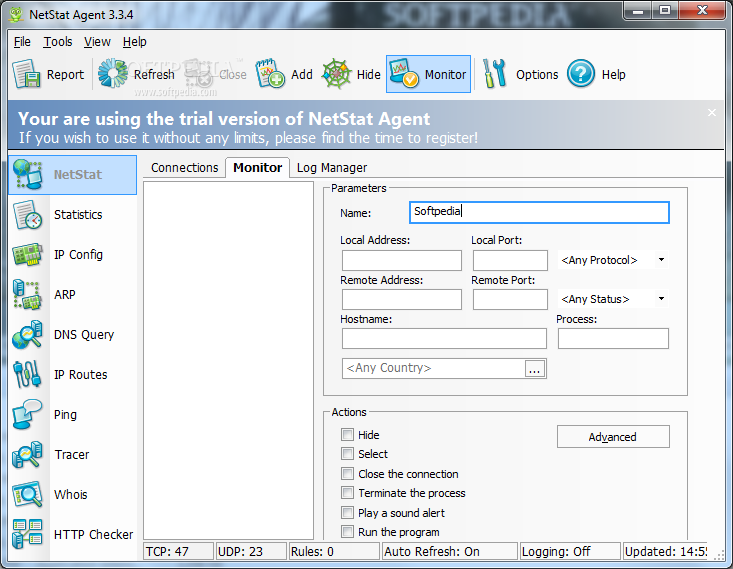Click Updated time status entry
The width and height of the screenshot is (733, 569).
[x=665, y=551]
